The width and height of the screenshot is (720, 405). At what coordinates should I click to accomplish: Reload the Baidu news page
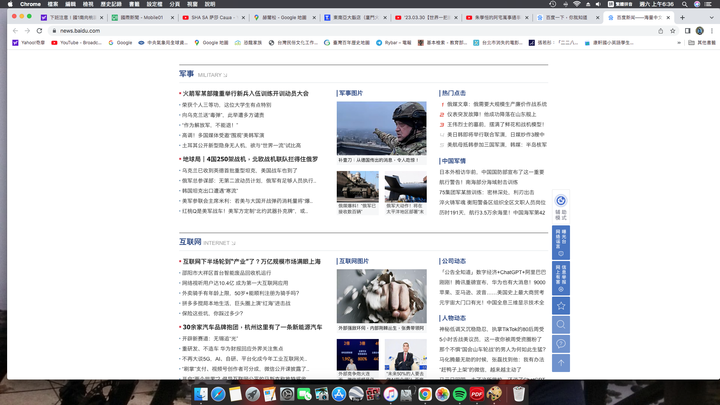pos(39,31)
